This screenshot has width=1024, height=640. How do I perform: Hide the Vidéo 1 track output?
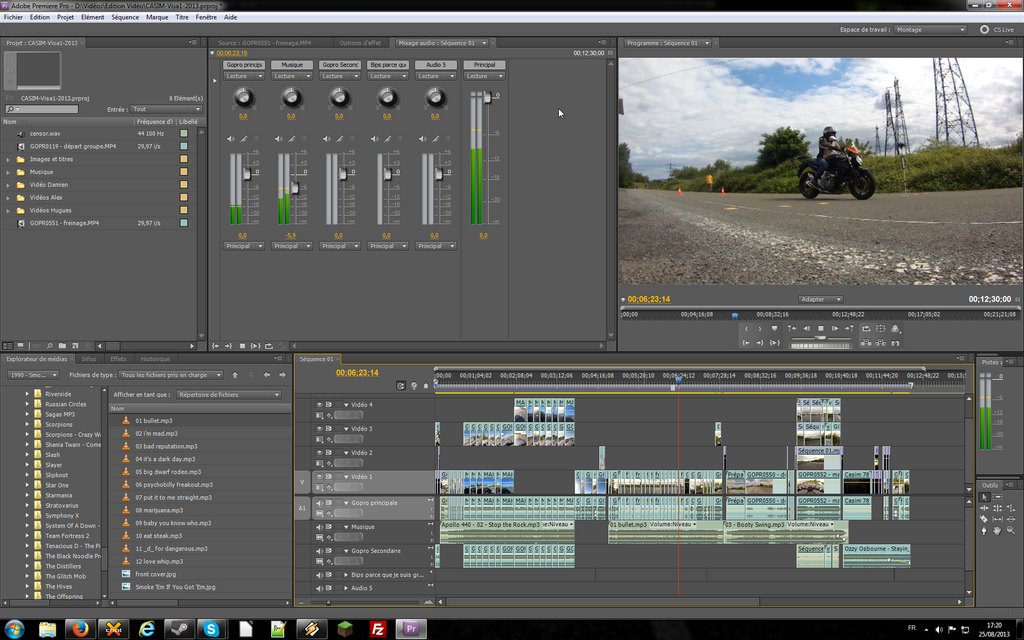coord(319,477)
